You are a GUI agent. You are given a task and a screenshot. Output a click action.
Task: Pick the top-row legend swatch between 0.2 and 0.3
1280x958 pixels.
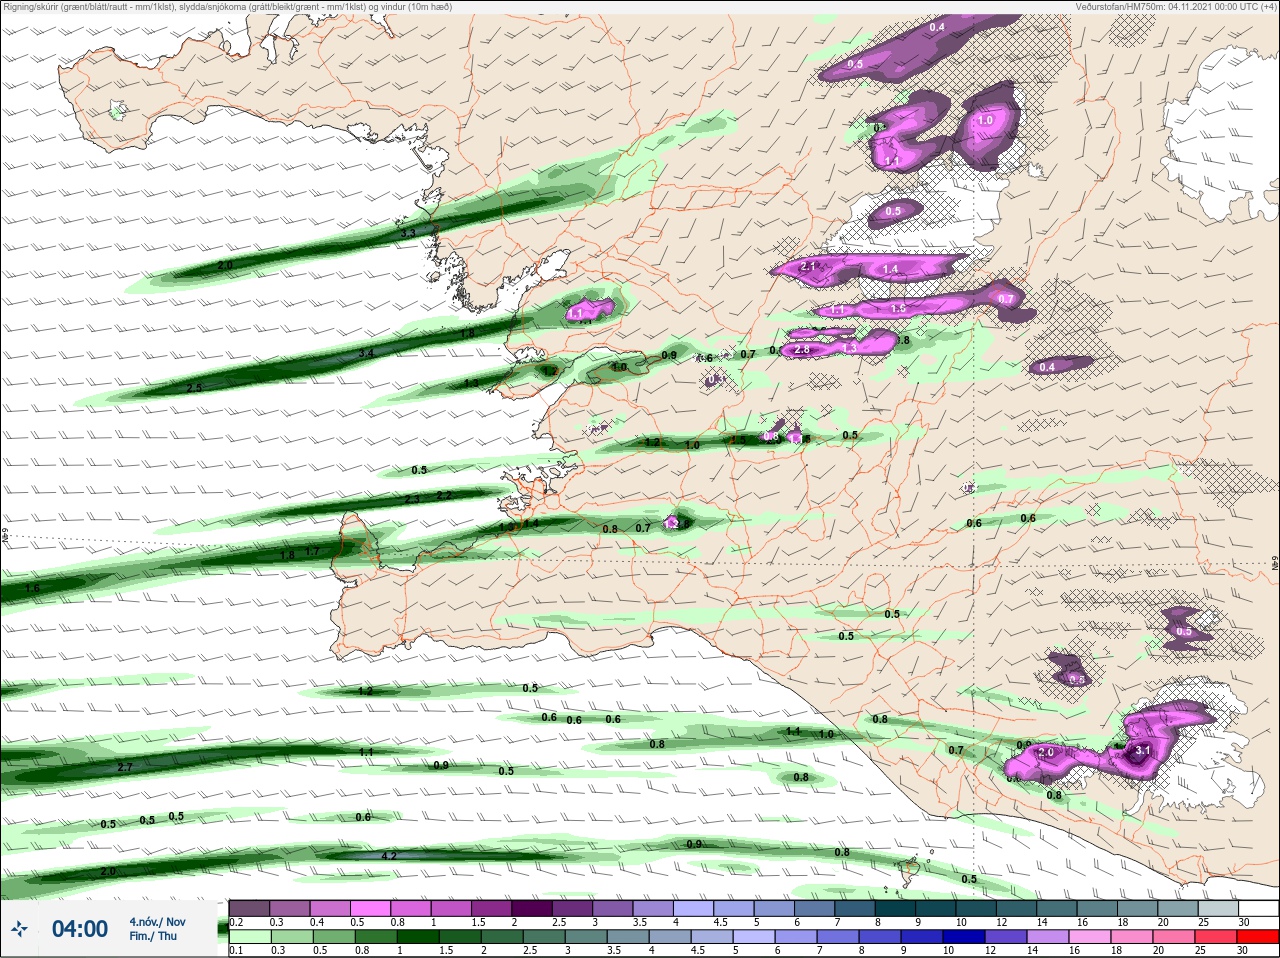pyautogui.click(x=249, y=907)
